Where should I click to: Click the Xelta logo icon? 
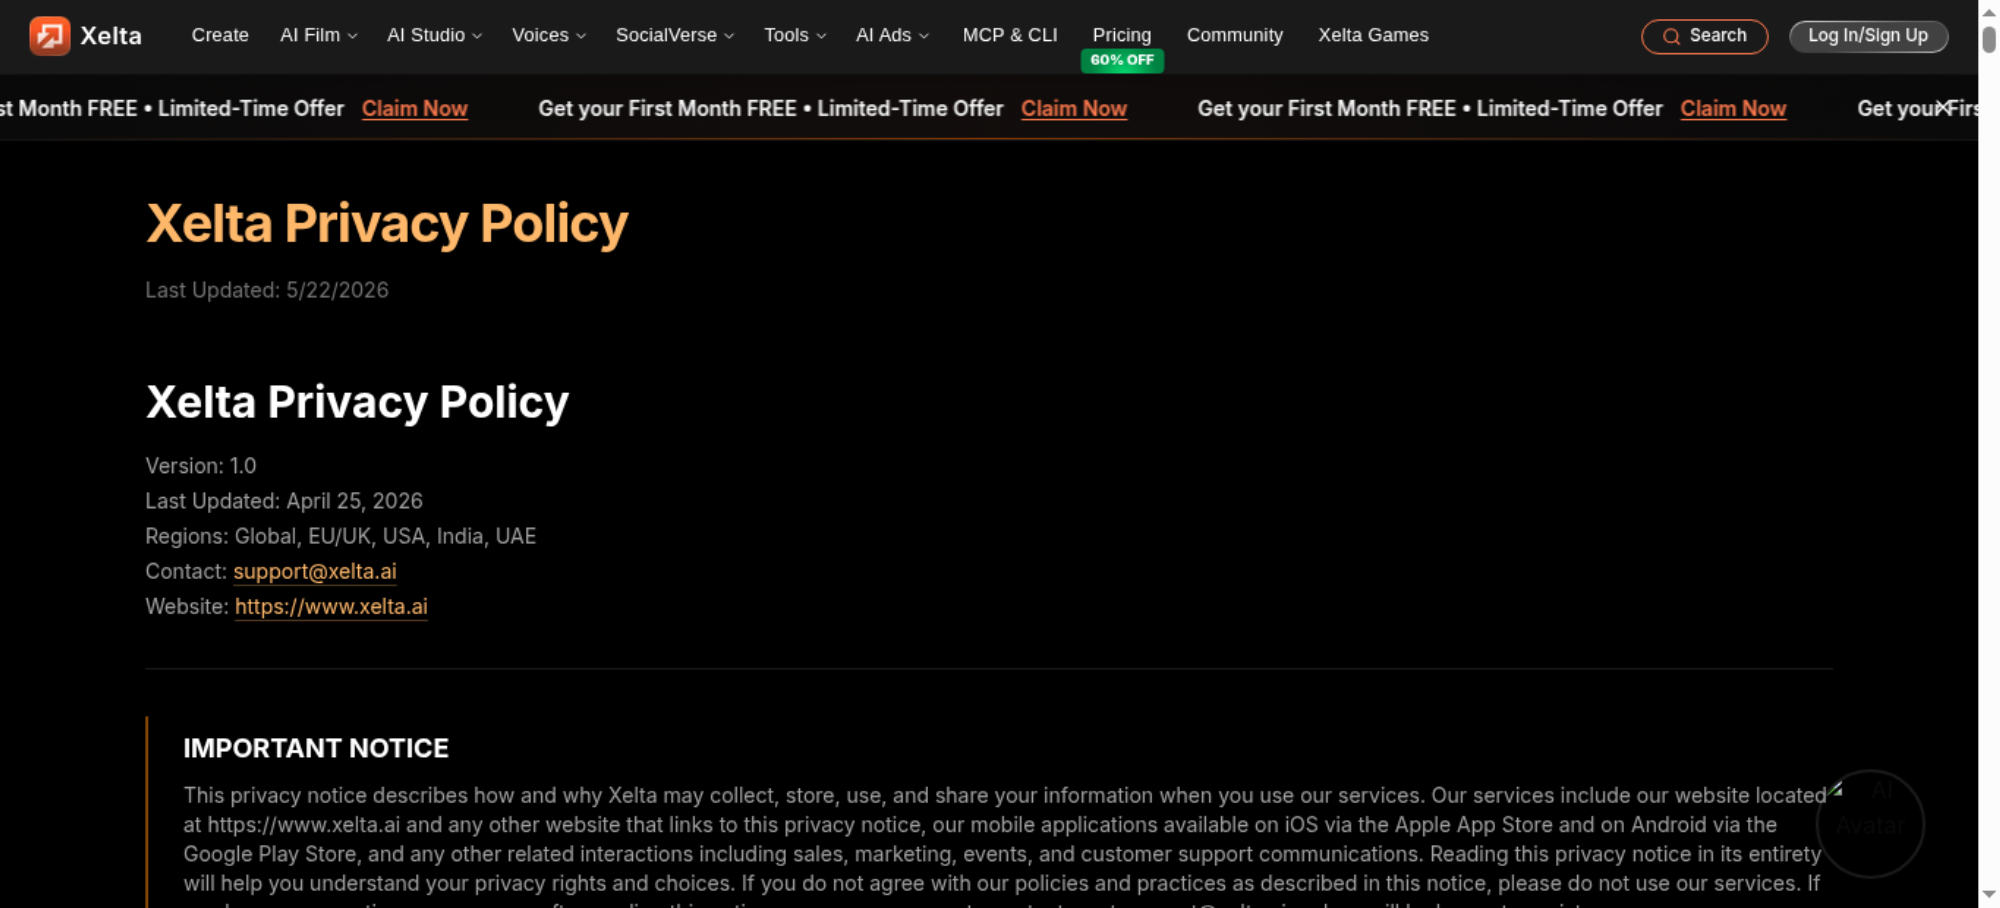click(x=49, y=36)
